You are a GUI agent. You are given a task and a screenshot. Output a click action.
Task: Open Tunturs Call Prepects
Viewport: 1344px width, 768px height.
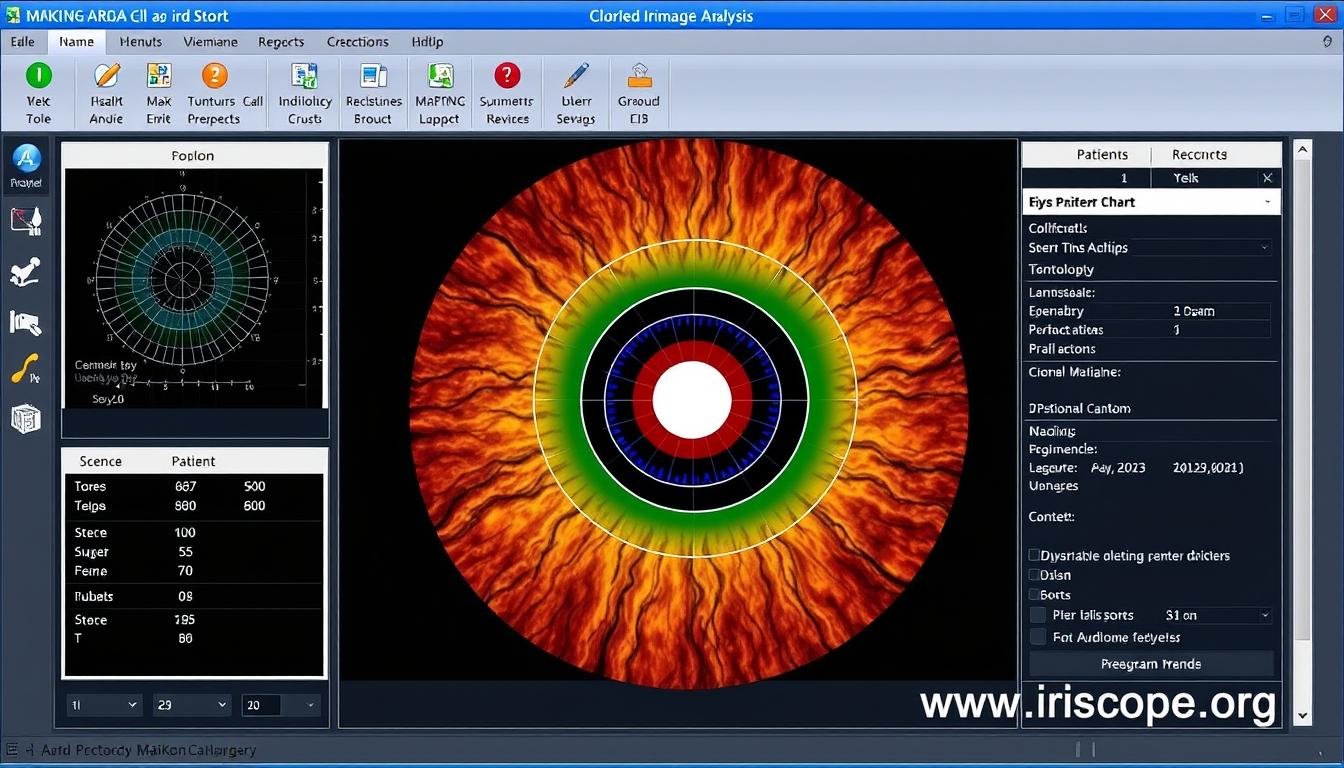(212, 92)
